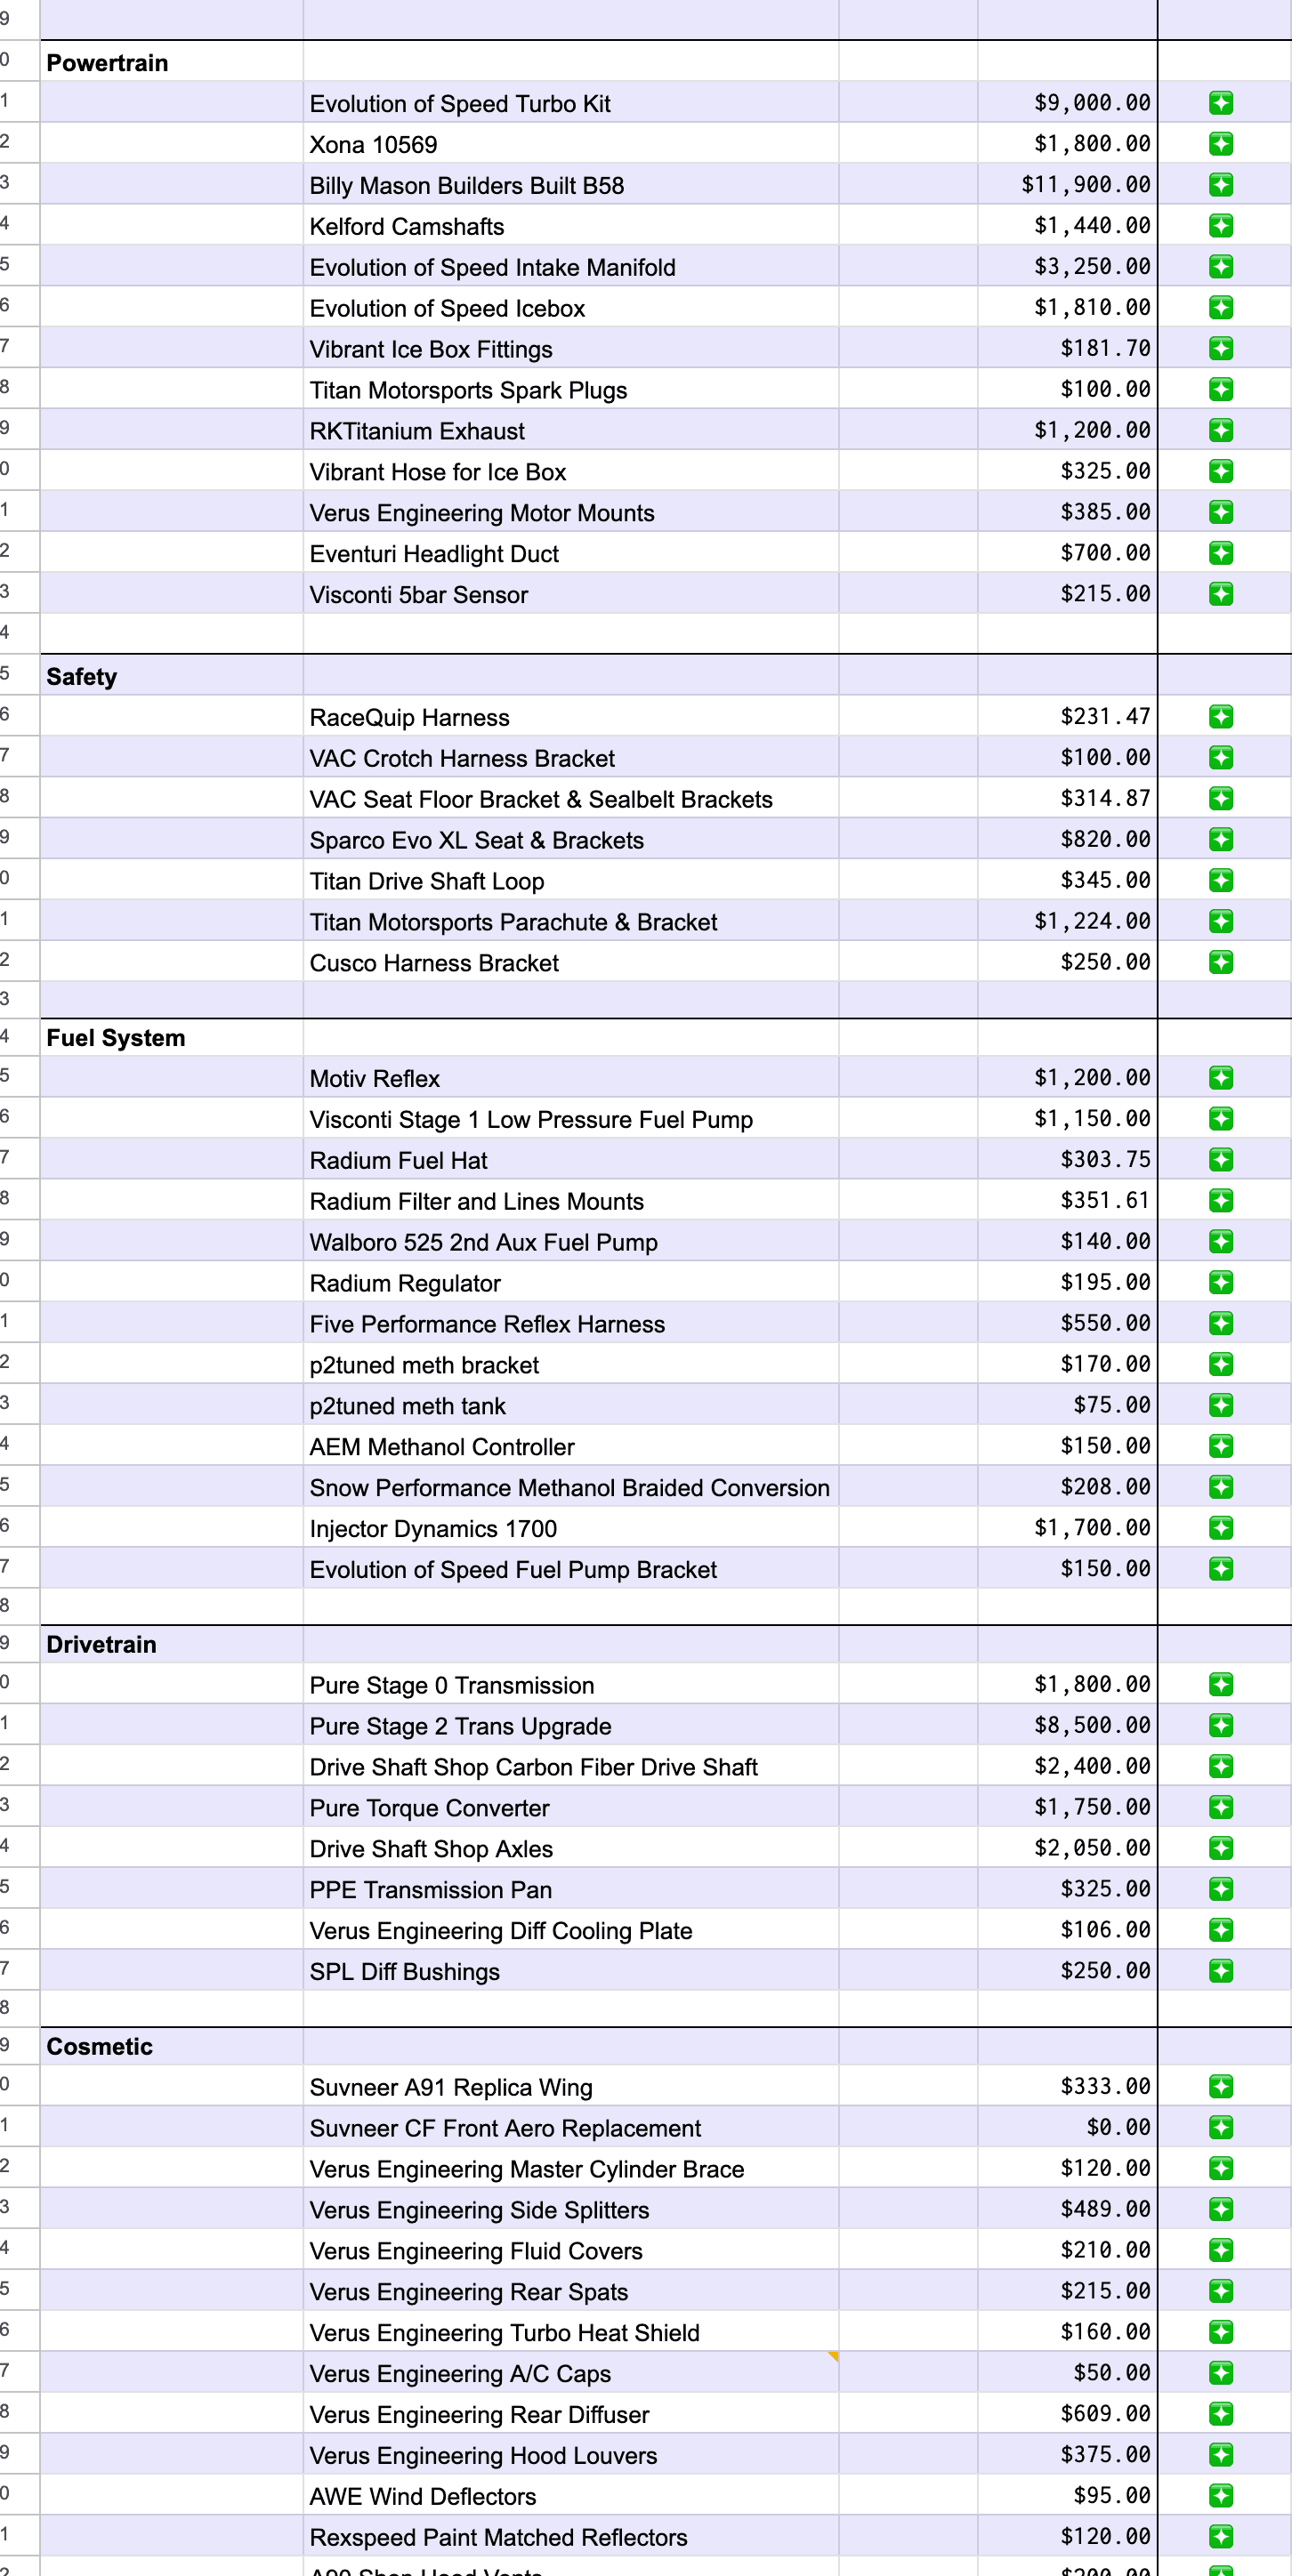Select Suvneer CF Front Aero Replacement cell
This screenshot has height=2576, width=1292.
coord(570,2128)
